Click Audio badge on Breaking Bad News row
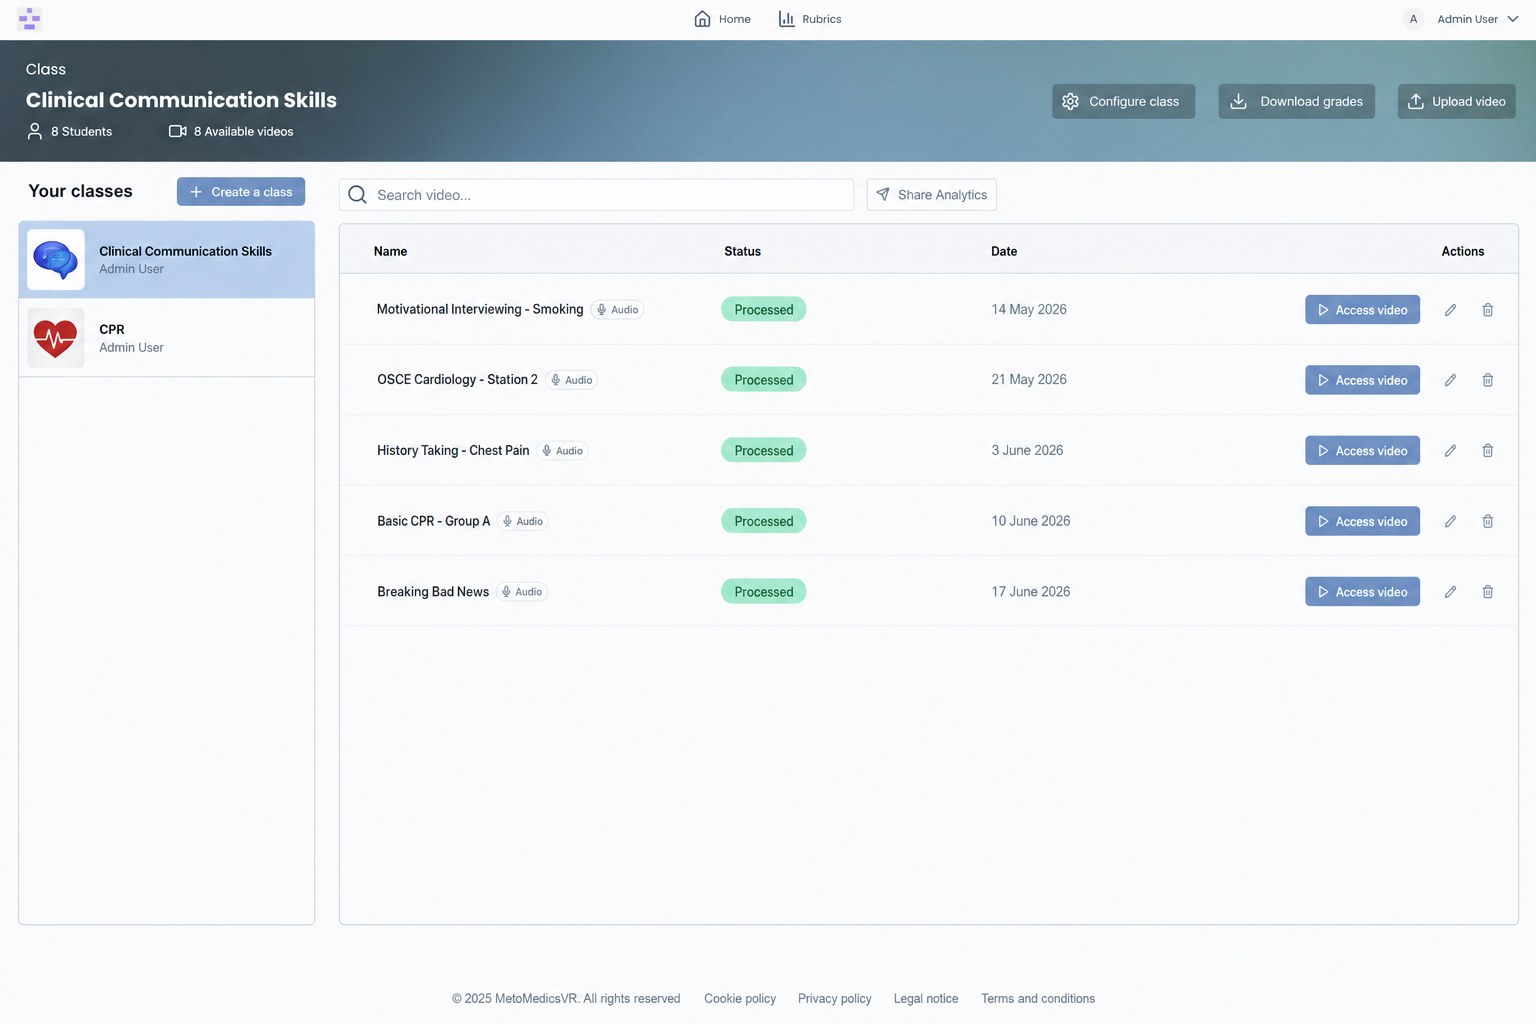This screenshot has width=1536, height=1024. coord(521,592)
